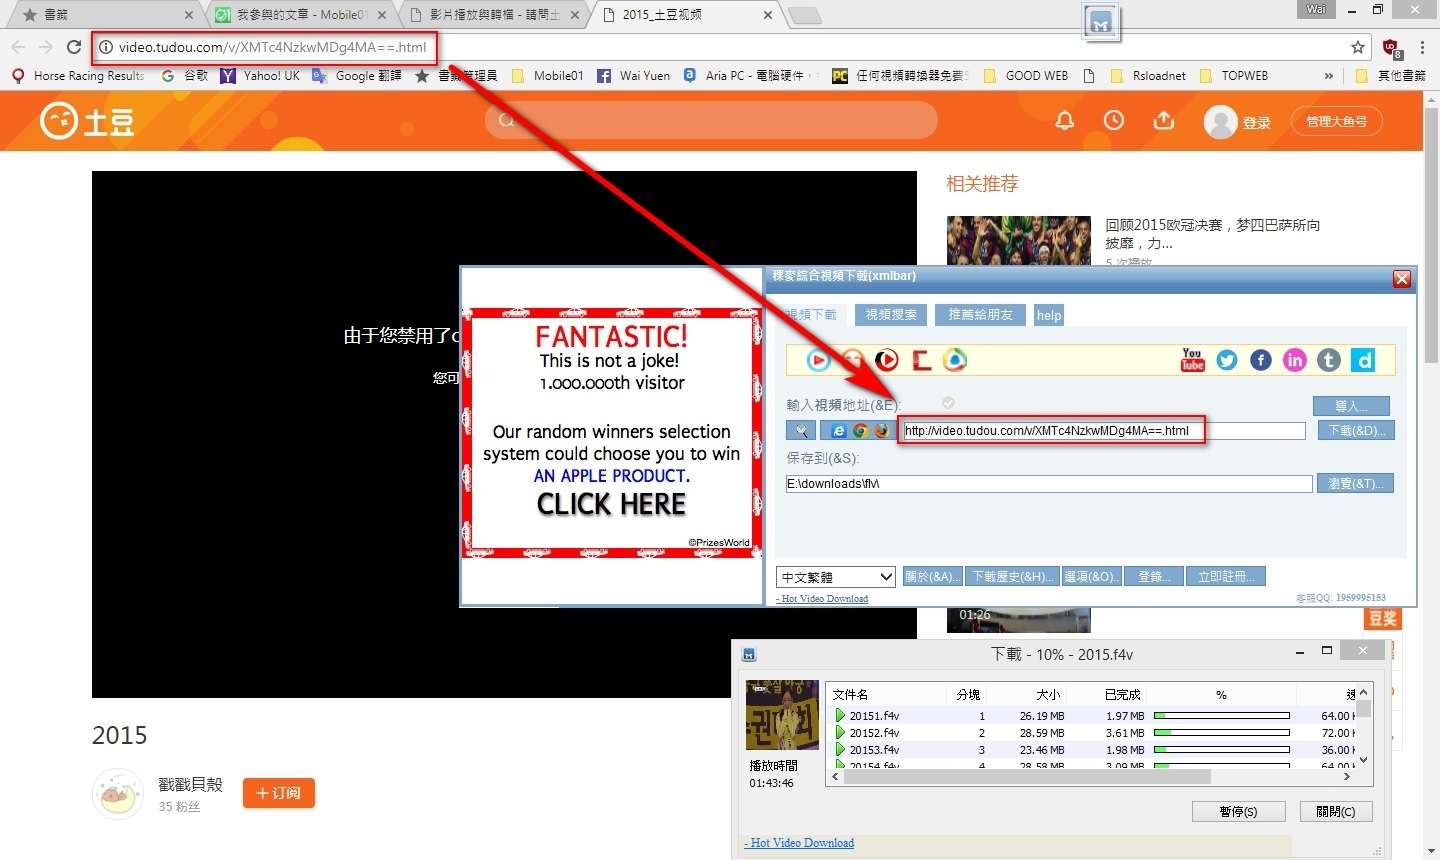
Task: Click the Twitter bird icon in xmlbar
Action: click(1227, 360)
